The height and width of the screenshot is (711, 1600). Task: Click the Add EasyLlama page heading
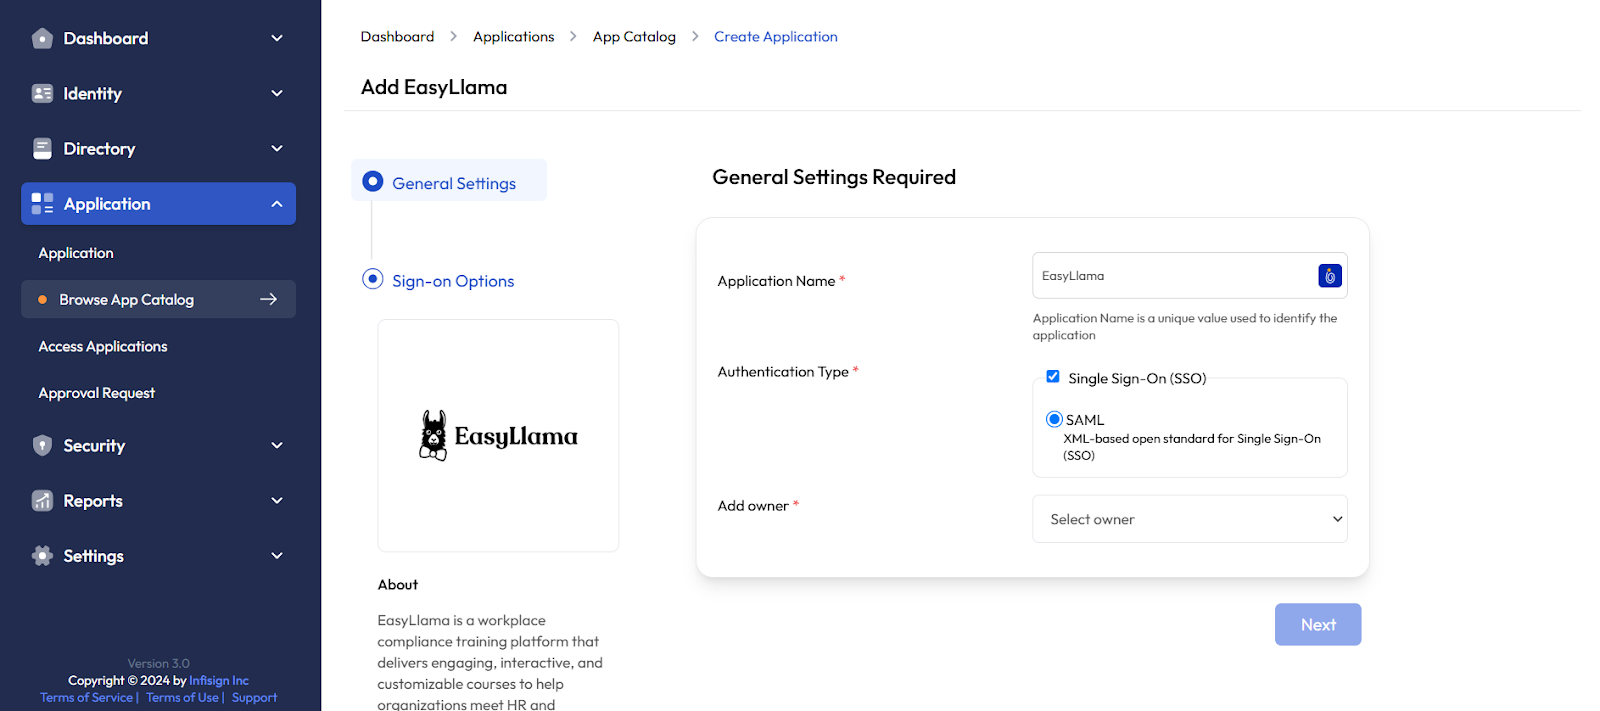[x=434, y=87]
